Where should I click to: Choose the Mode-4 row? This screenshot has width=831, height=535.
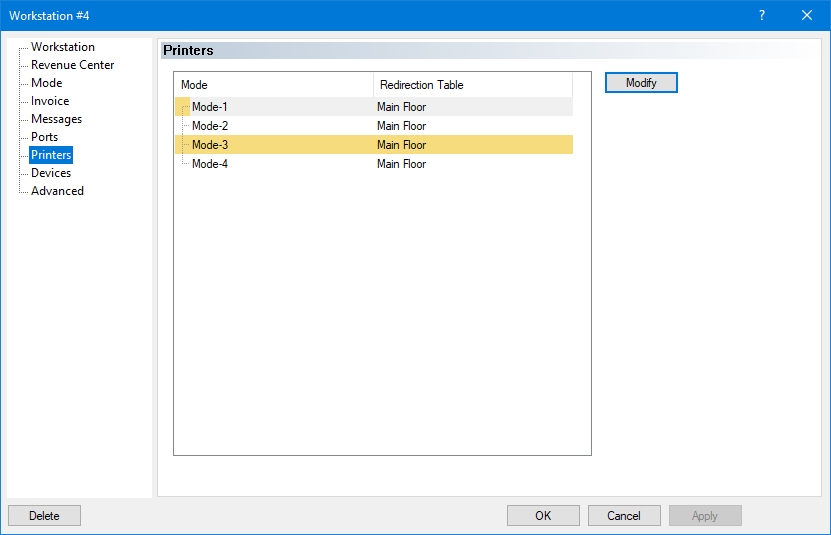pos(210,164)
